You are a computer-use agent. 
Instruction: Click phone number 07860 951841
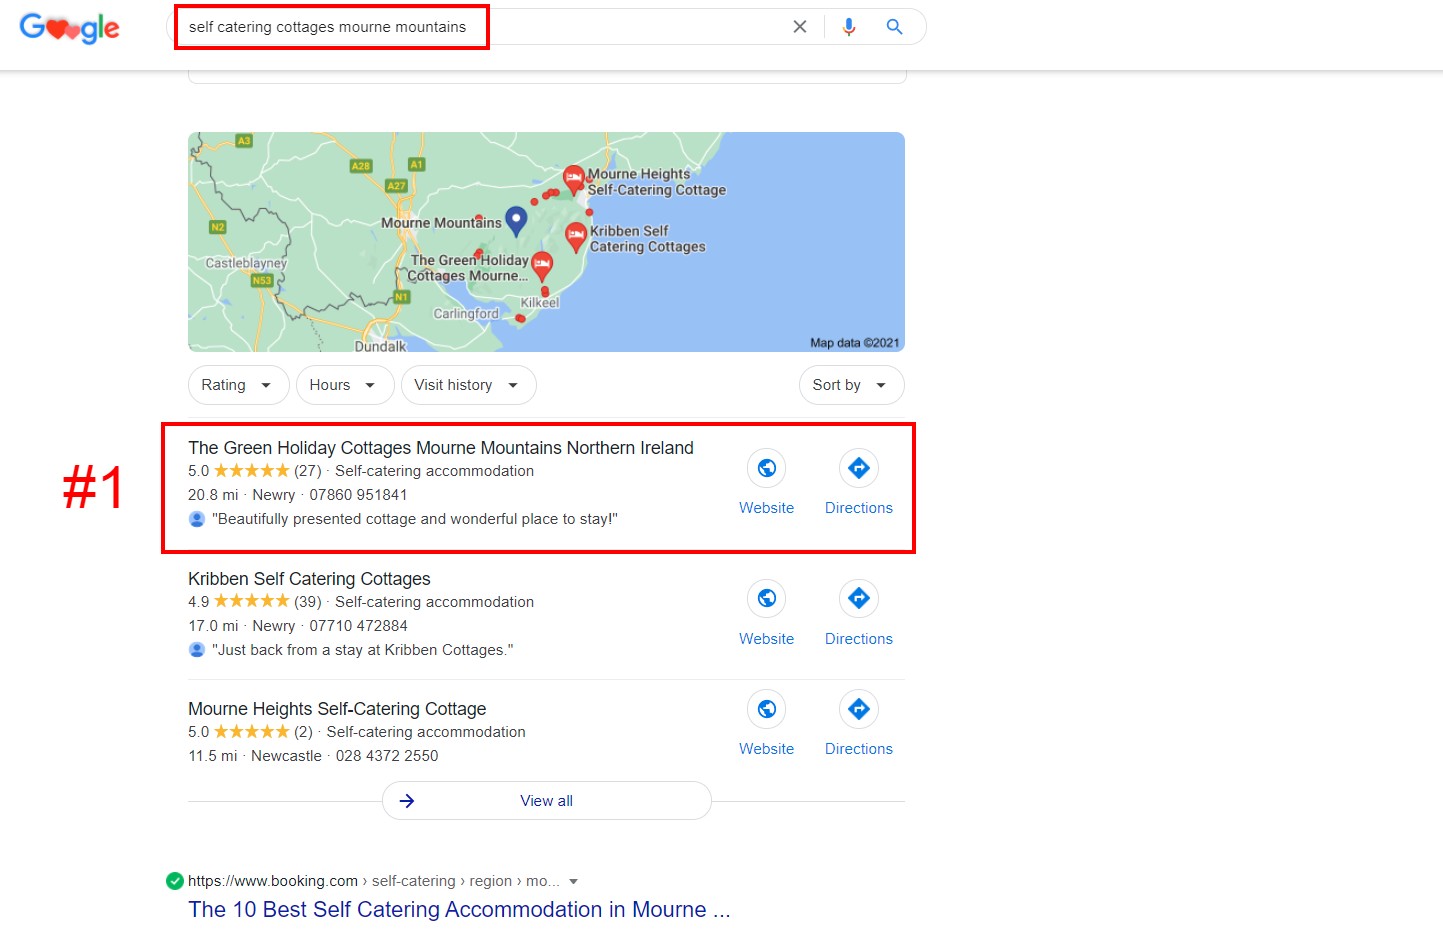pos(358,495)
